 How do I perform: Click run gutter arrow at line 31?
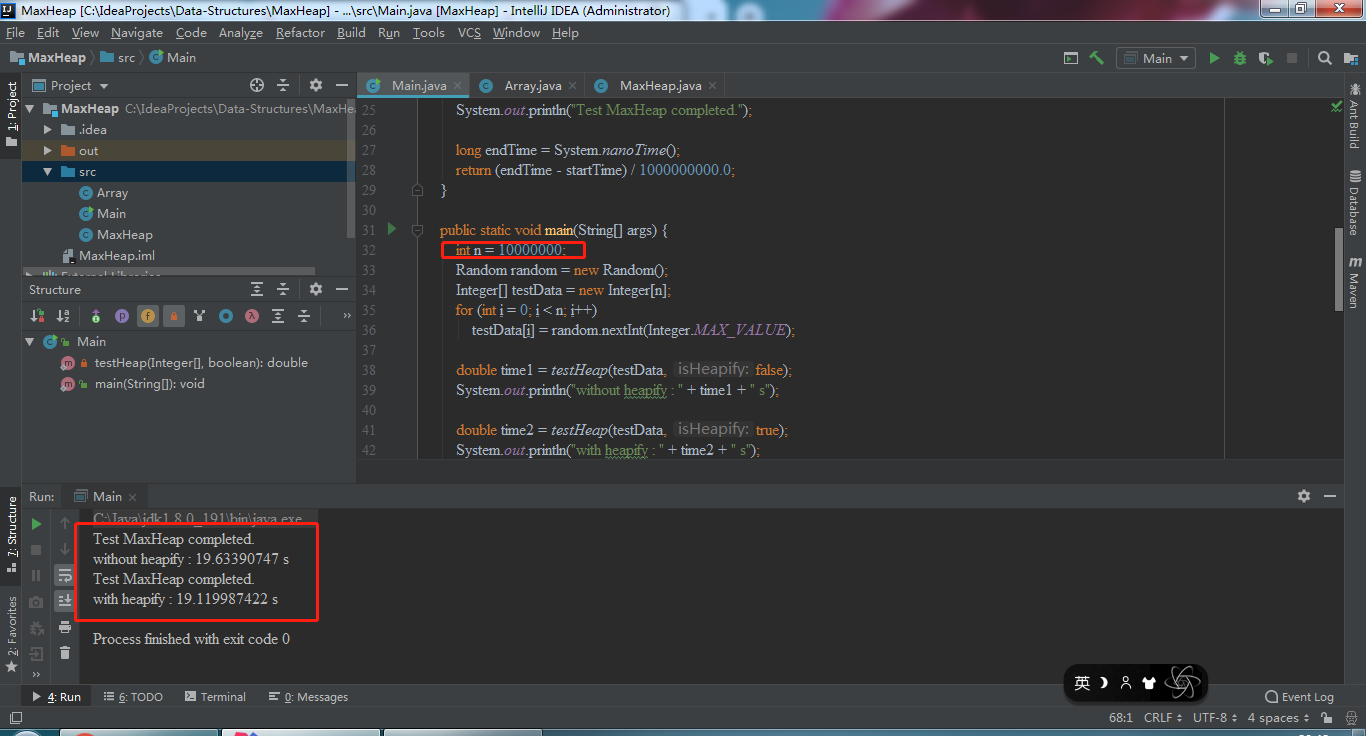[x=392, y=229]
